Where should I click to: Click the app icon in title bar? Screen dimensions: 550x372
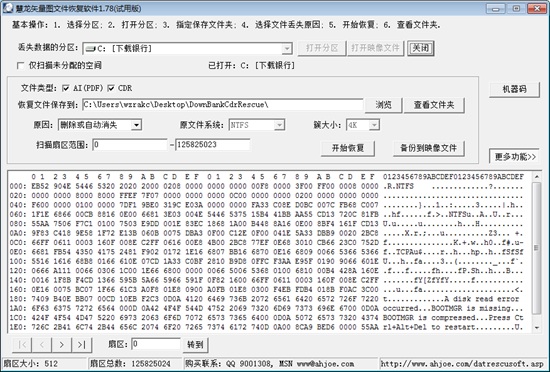point(7,8)
